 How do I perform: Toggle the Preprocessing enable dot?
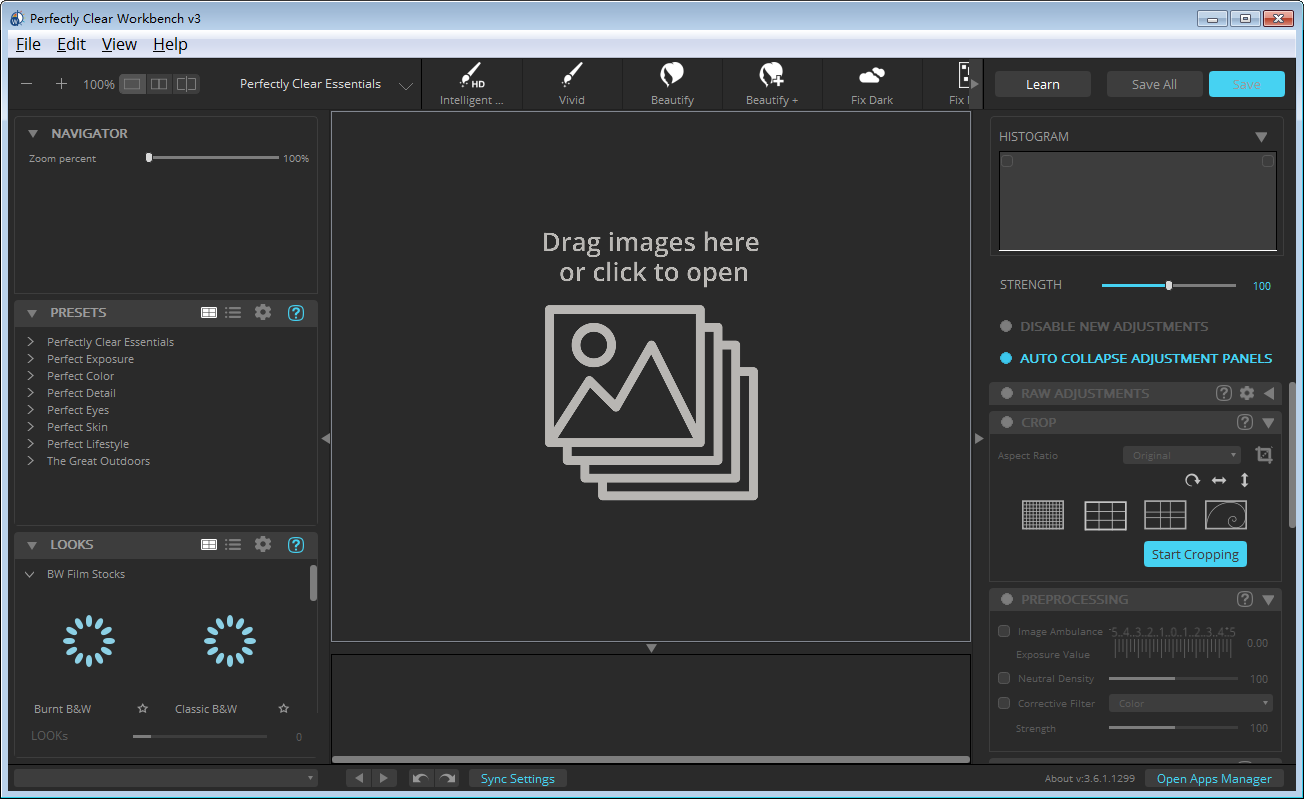click(1007, 599)
